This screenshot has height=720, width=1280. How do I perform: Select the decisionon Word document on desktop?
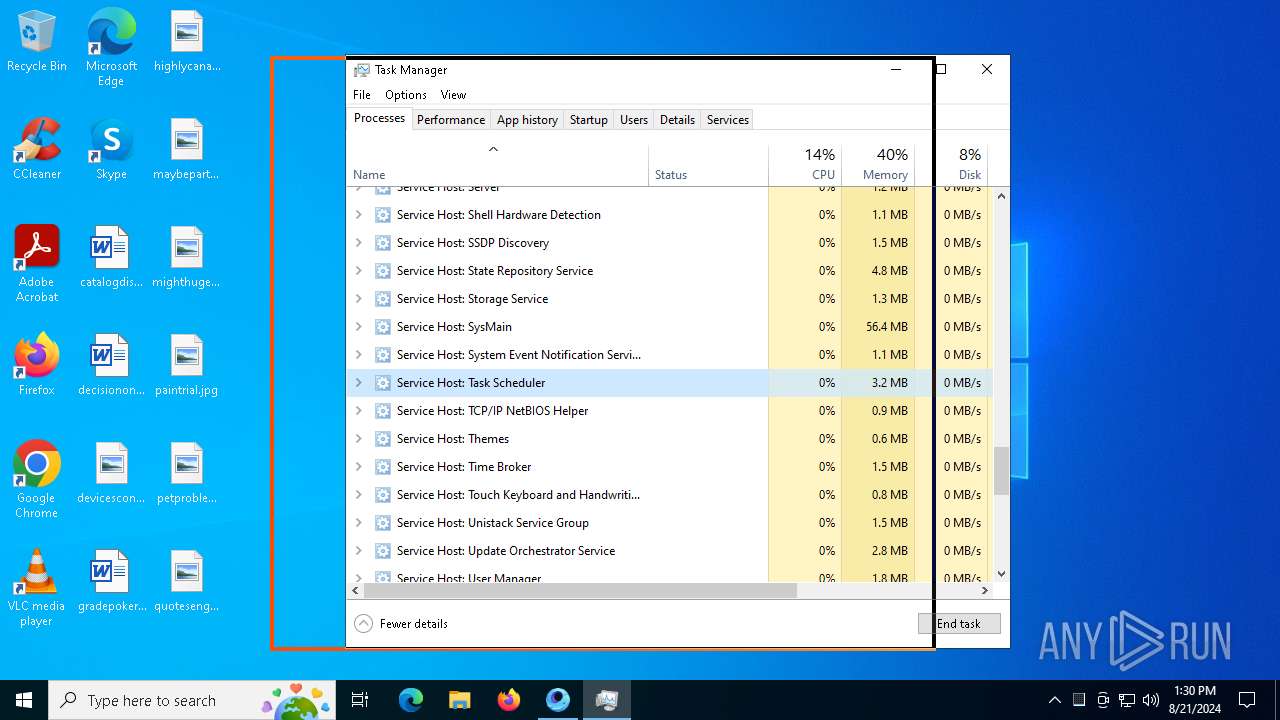tap(111, 366)
